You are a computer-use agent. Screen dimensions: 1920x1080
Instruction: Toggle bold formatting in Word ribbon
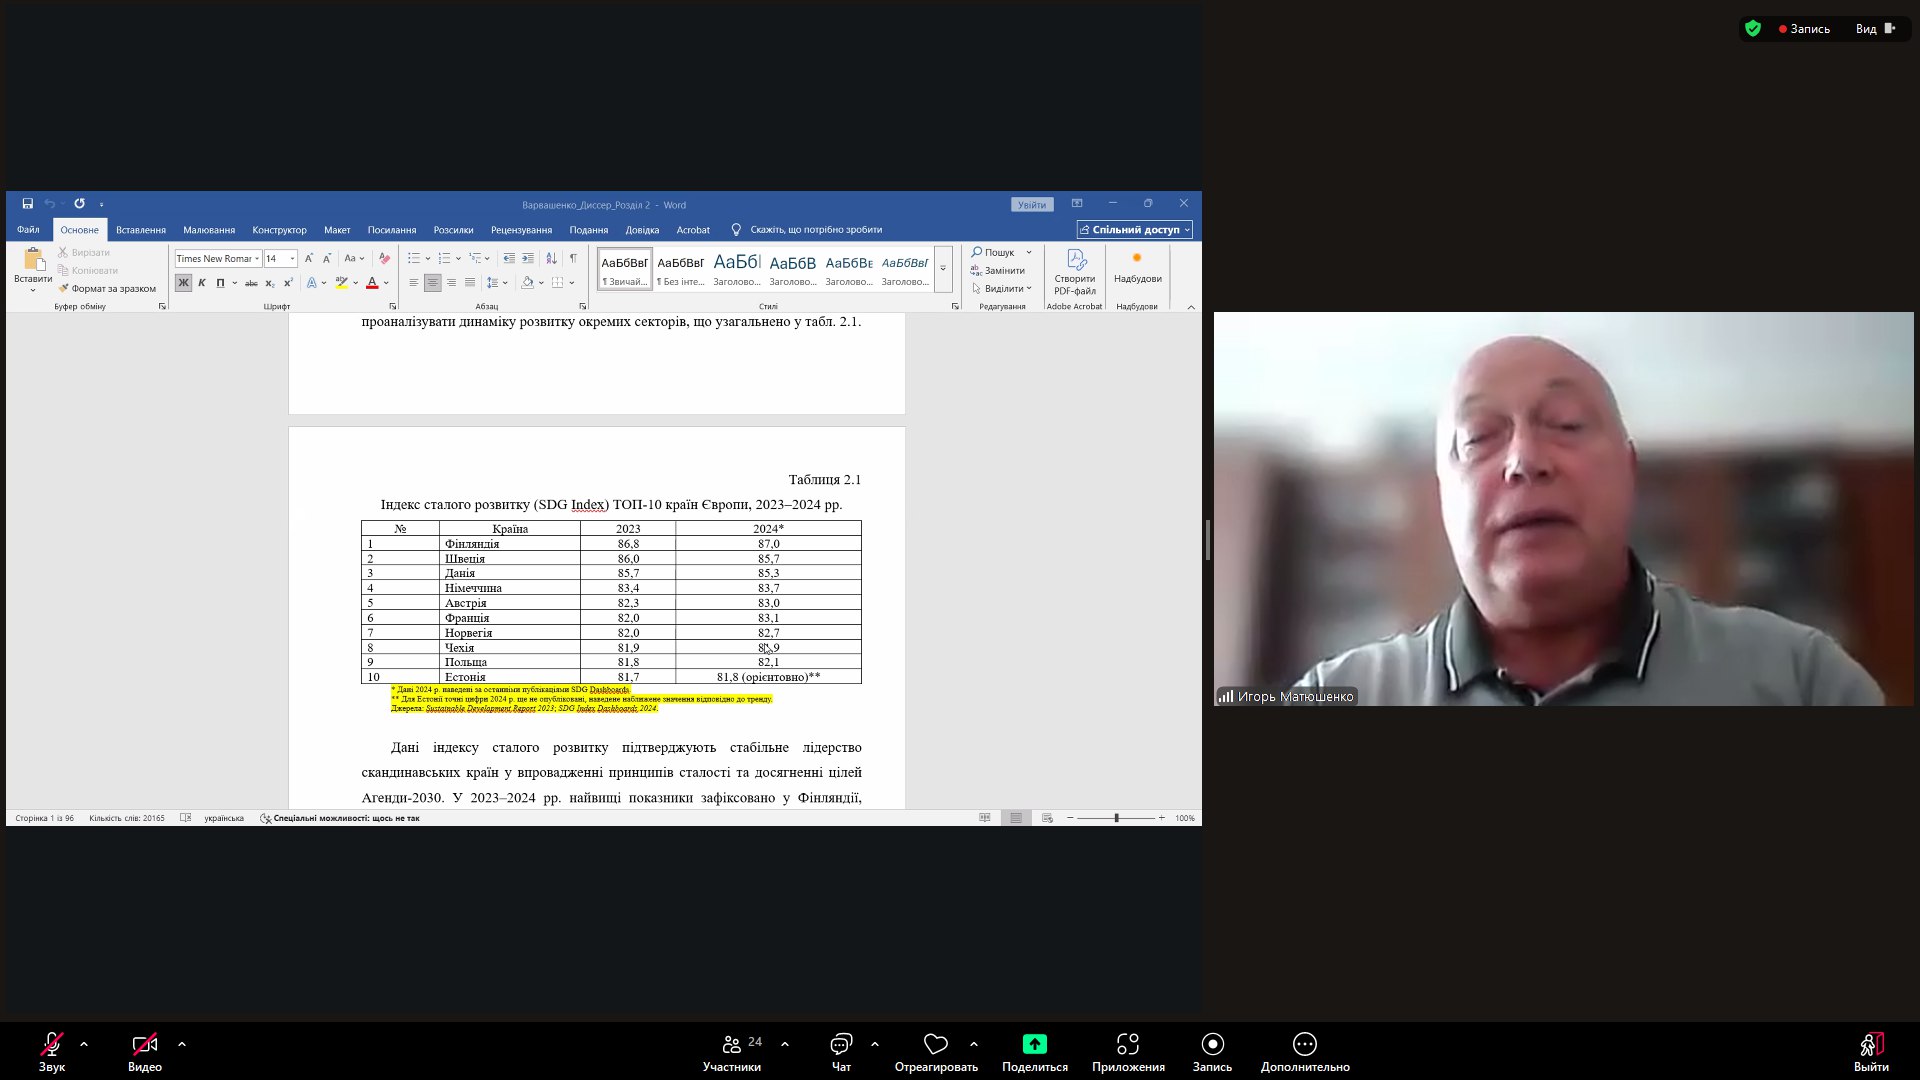coord(183,283)
